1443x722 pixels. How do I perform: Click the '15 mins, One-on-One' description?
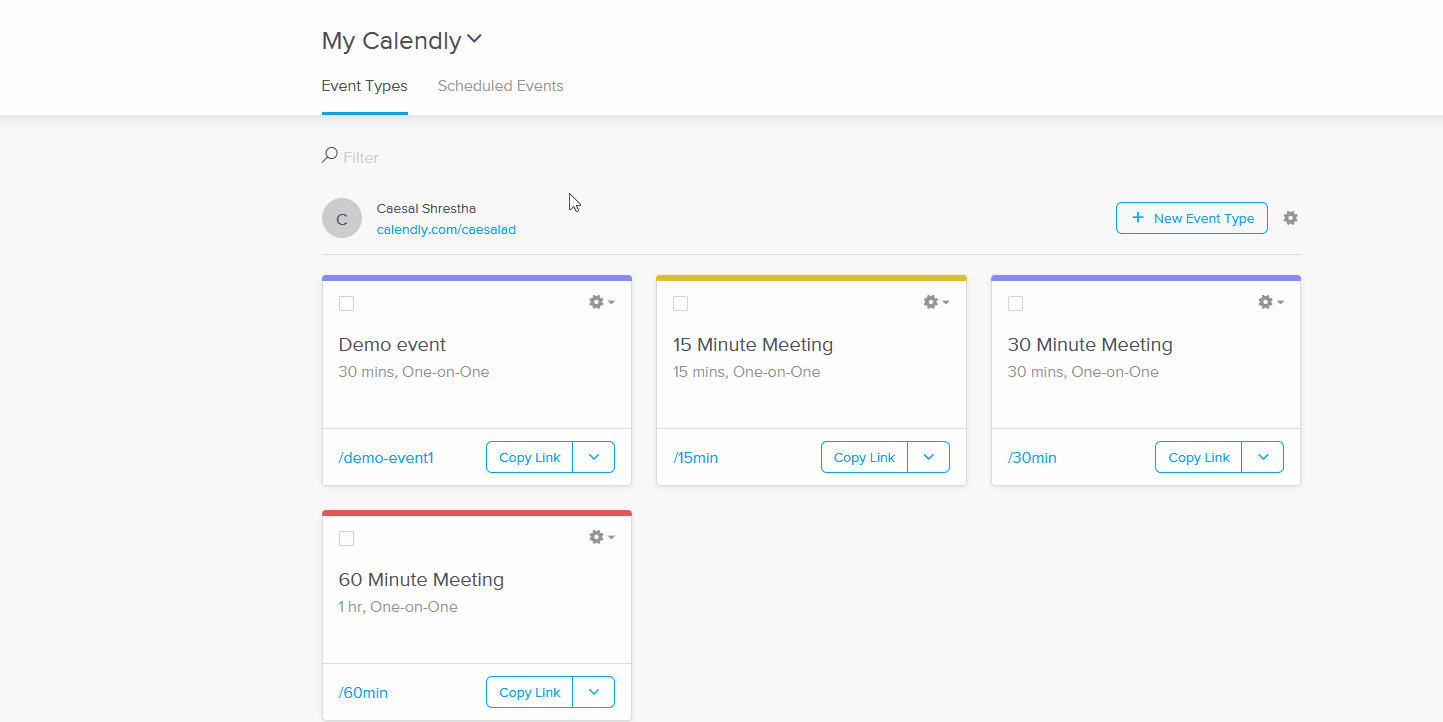(747, 372)
